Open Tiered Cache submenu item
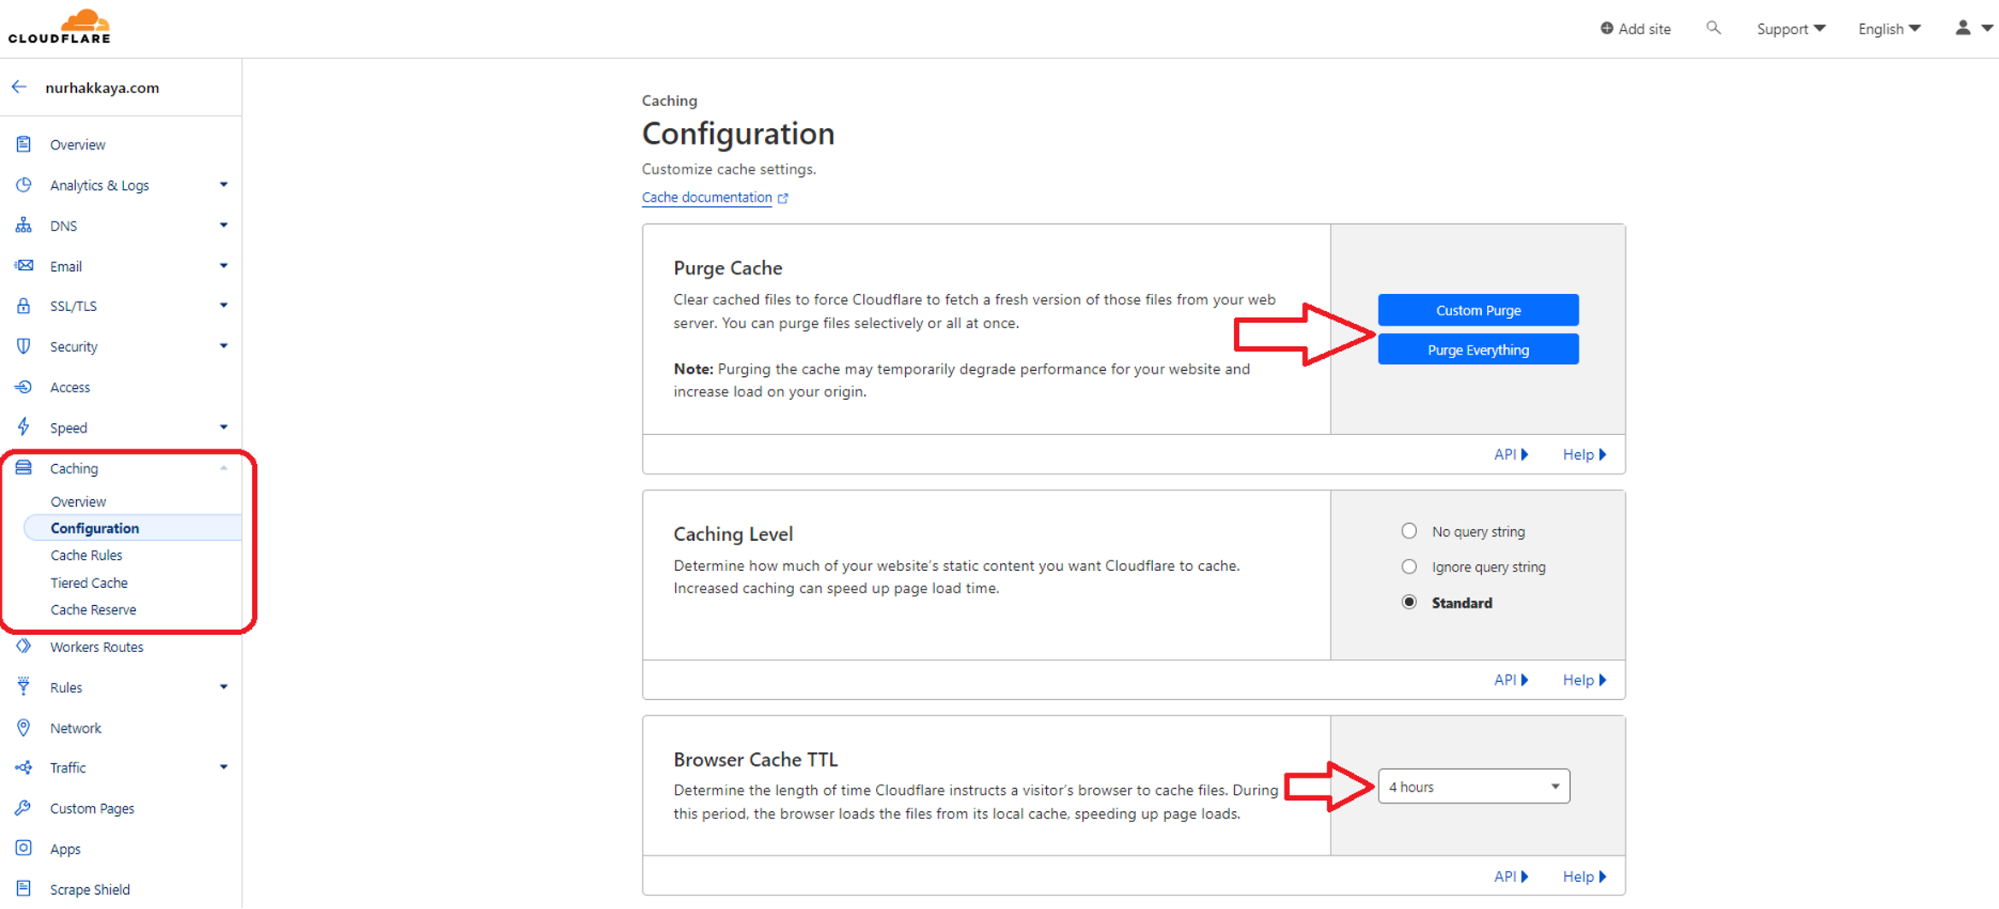This screenshot has height=909, width=1999. (89, 582)
